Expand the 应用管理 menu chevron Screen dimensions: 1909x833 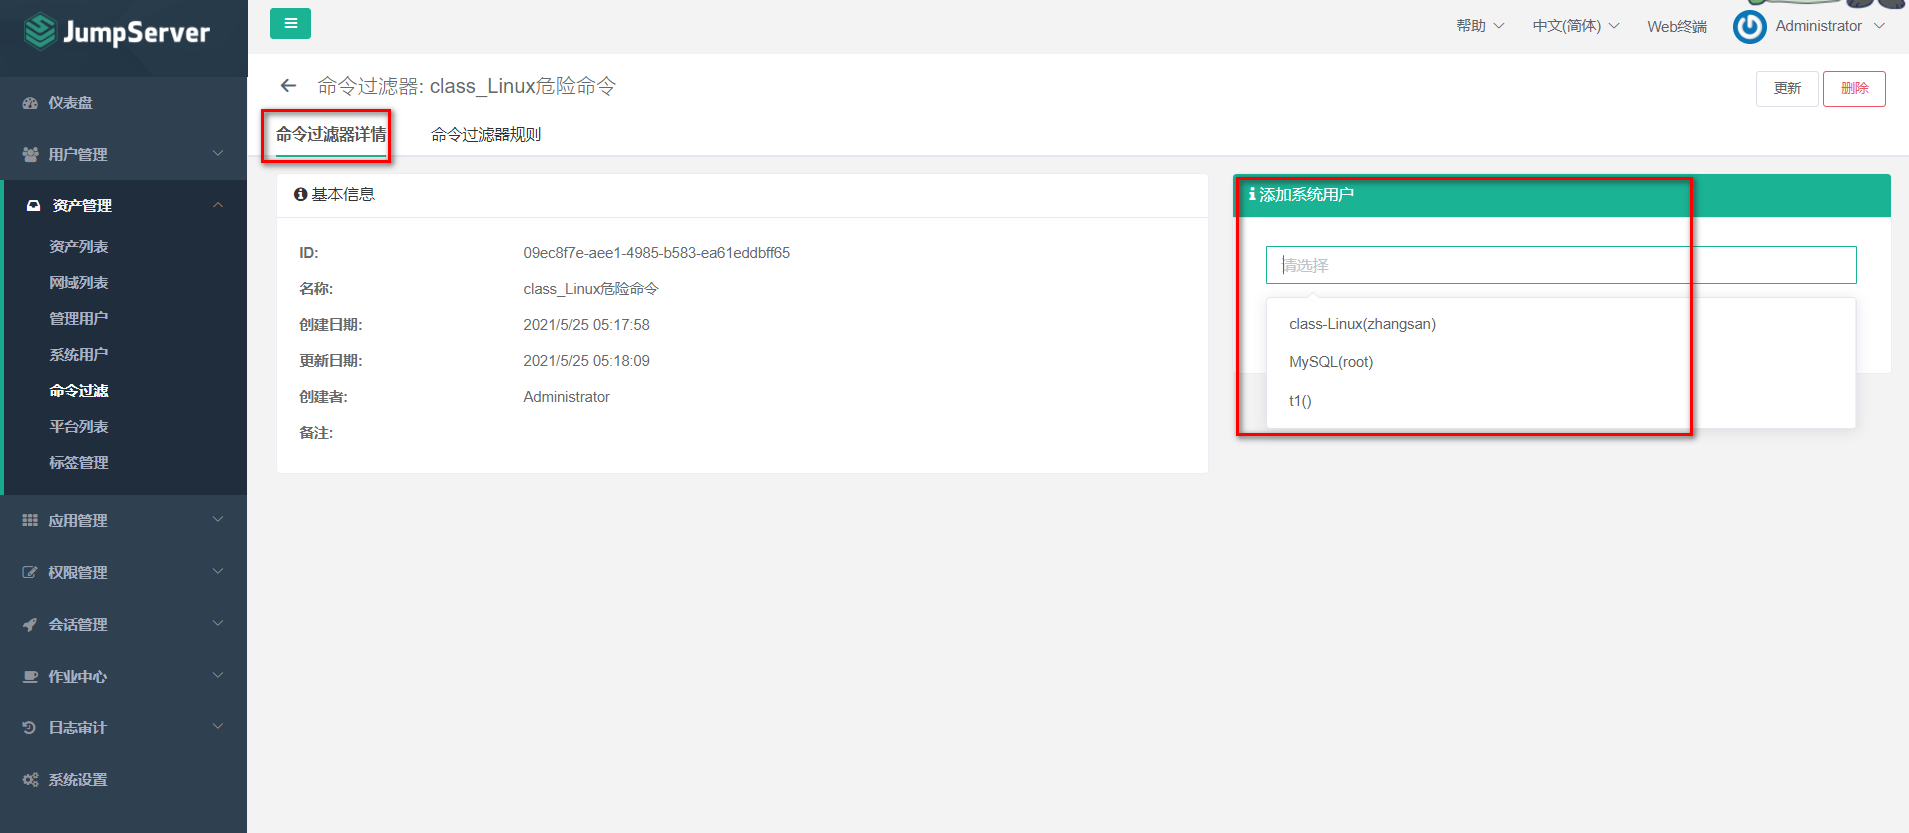218,520
